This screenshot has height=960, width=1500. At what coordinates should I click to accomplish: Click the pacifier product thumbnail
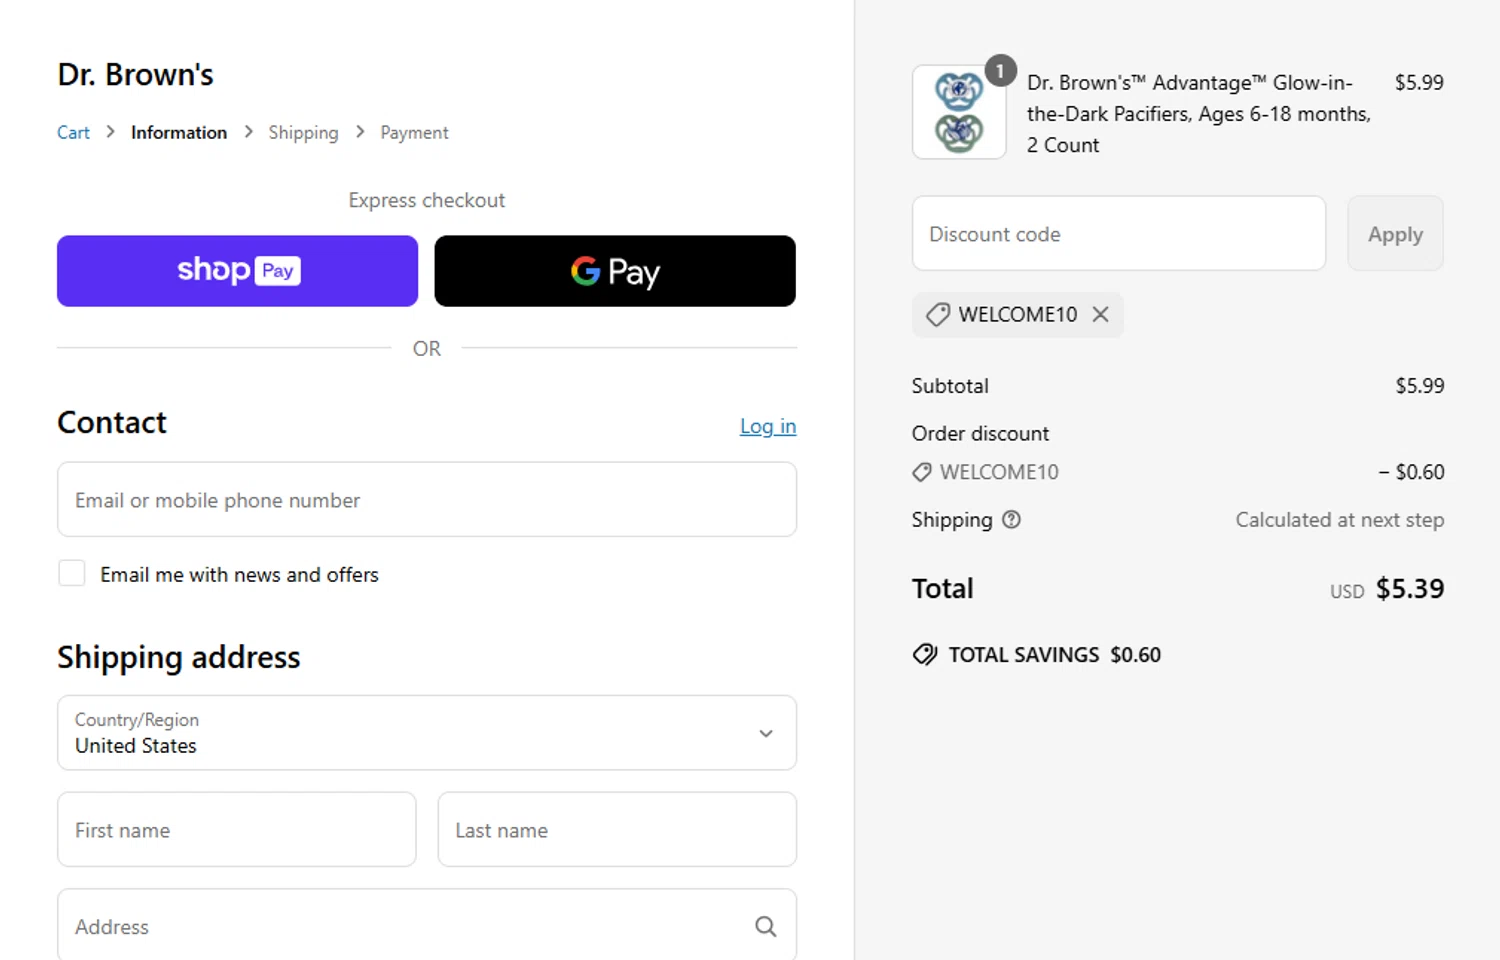tap(959, 112)
